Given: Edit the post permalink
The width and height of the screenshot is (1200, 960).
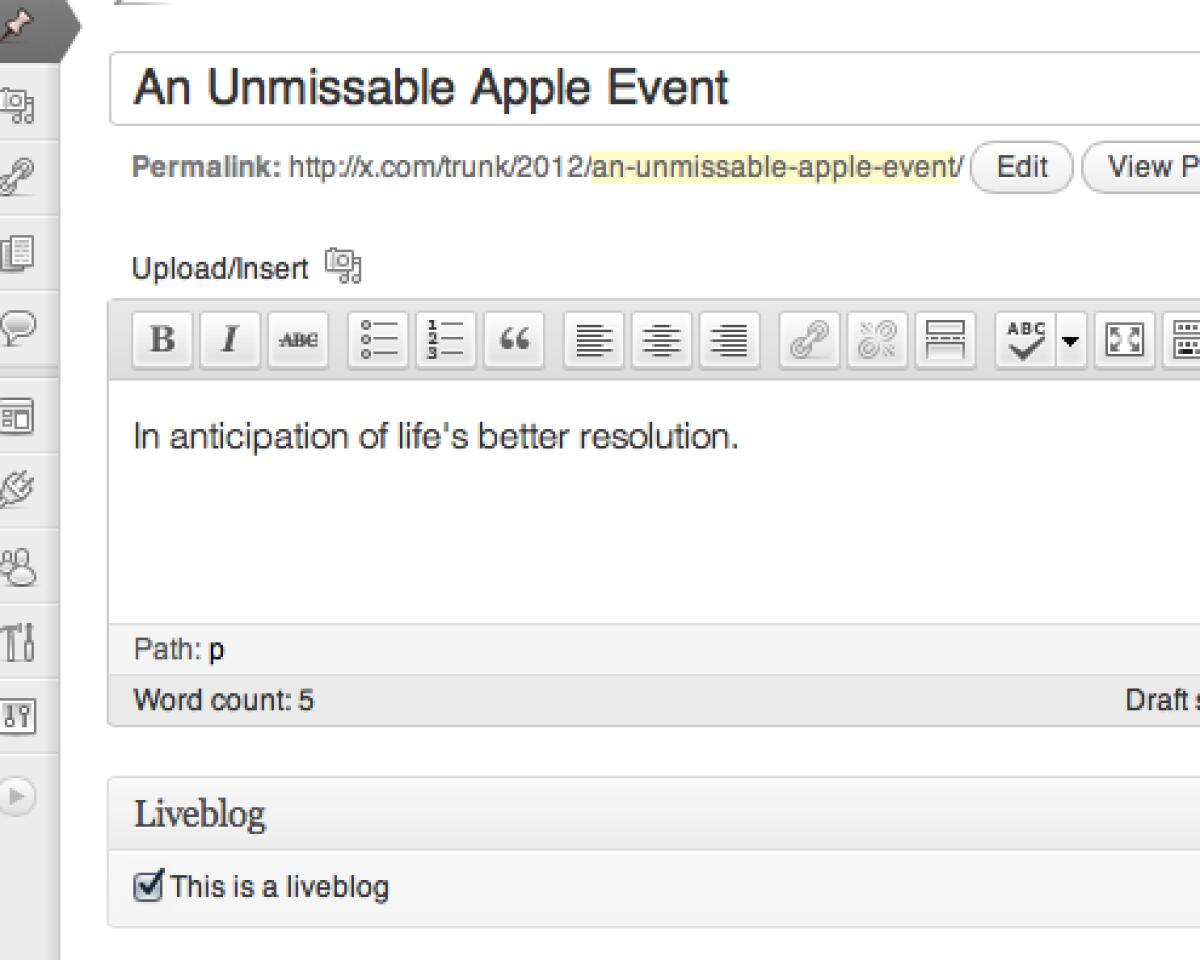Looking at the screenshot, I should click(x=1021, y=167).
